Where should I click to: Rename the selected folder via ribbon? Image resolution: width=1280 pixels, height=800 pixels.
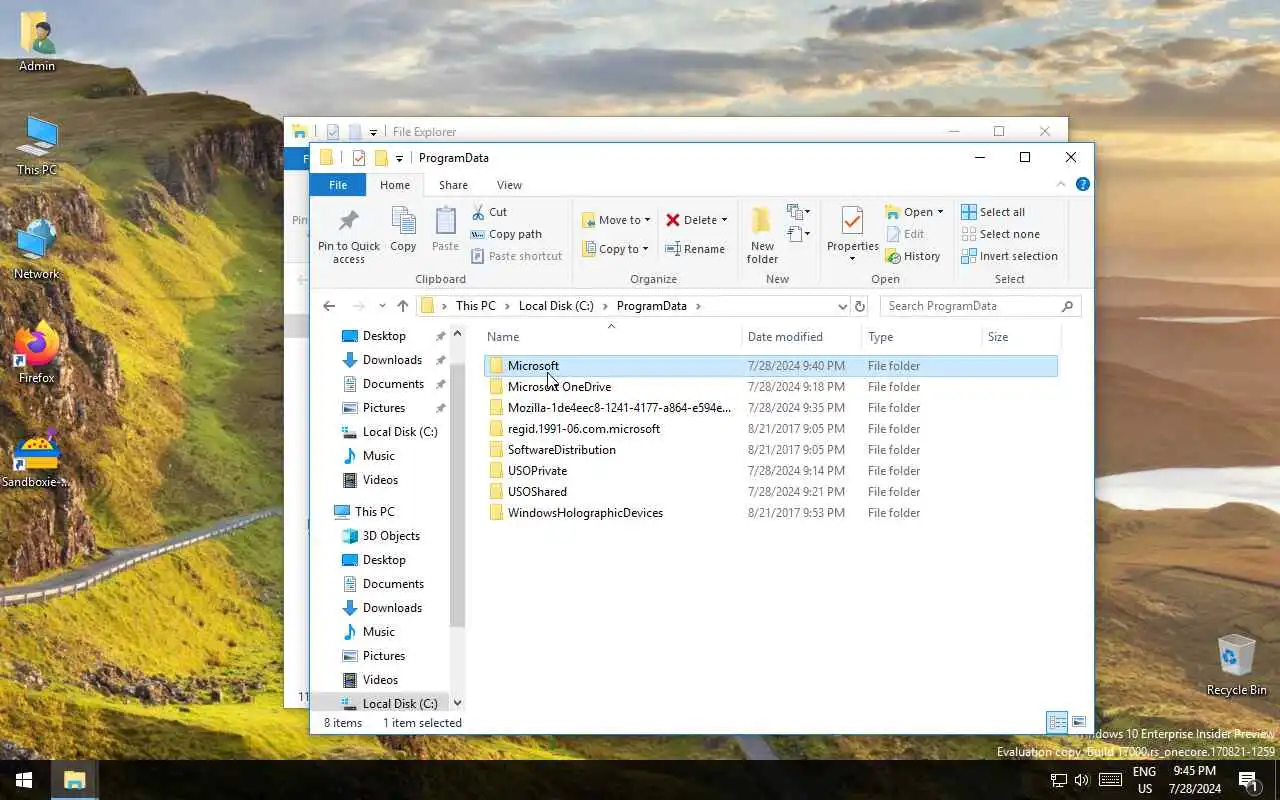[x=695, y=249]
